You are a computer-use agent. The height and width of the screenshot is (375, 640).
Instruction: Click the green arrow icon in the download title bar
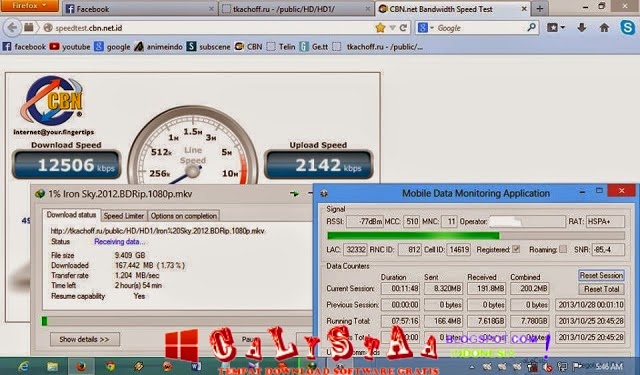pos(294,193)
